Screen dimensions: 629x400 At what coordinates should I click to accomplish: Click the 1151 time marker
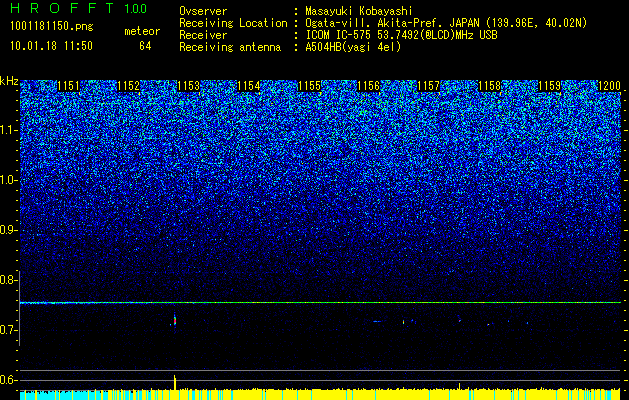click(68, 86)
